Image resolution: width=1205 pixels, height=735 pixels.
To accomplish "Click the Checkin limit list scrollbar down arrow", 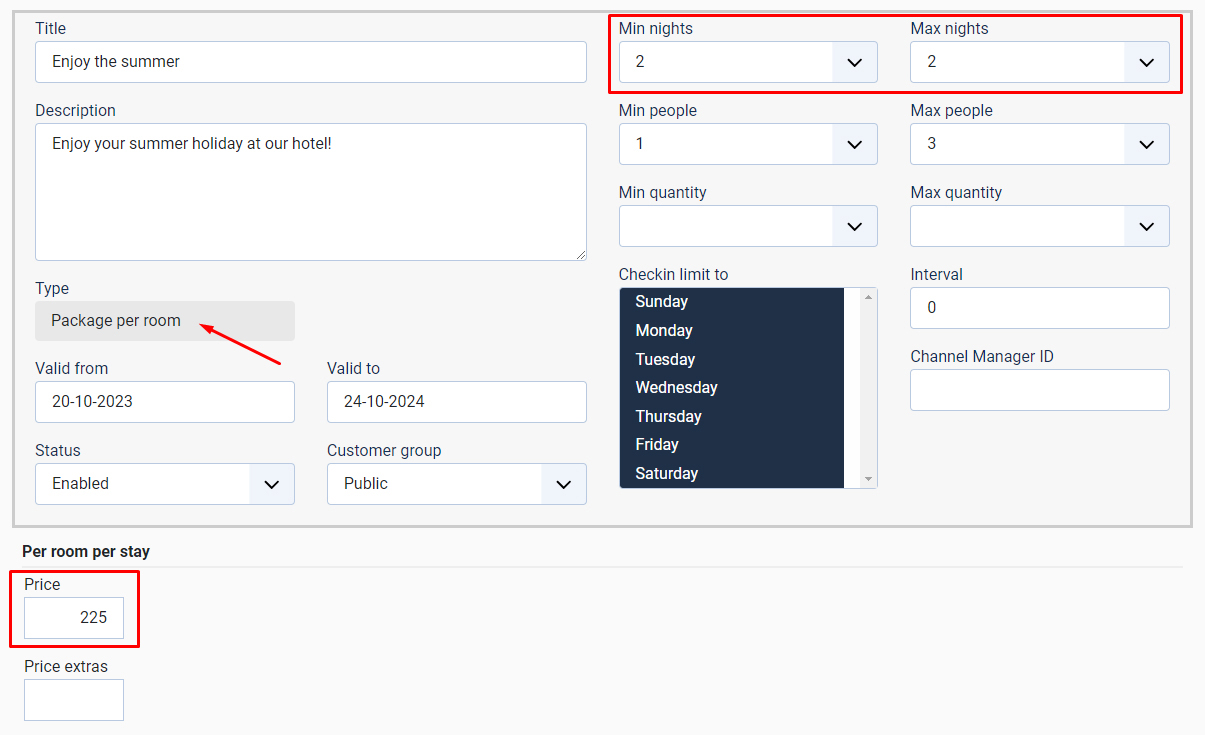I will click(x=868, y=480).
